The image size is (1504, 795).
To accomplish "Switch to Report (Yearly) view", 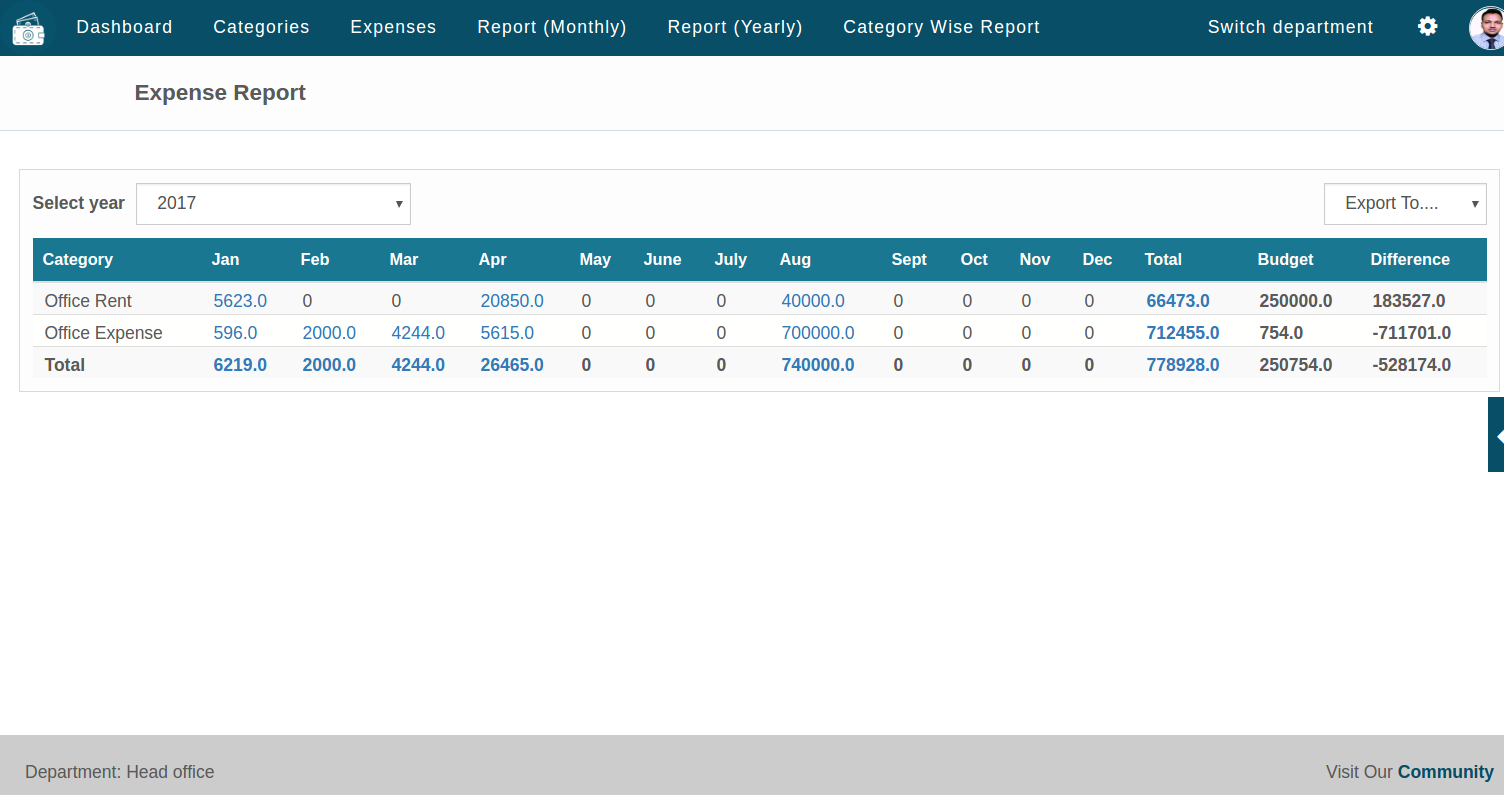I will [x=735, y=27].
